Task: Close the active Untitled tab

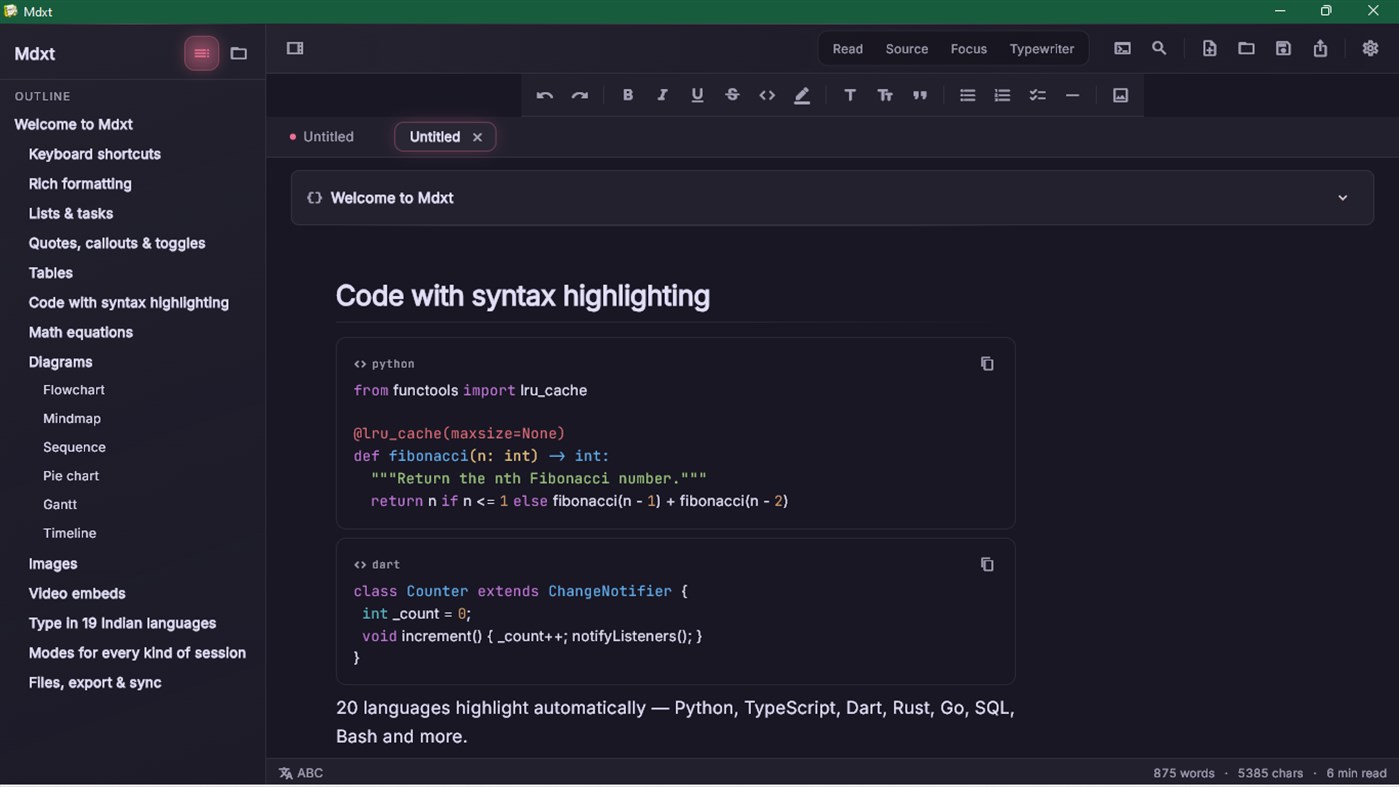Action: click(x=477, y=138)
